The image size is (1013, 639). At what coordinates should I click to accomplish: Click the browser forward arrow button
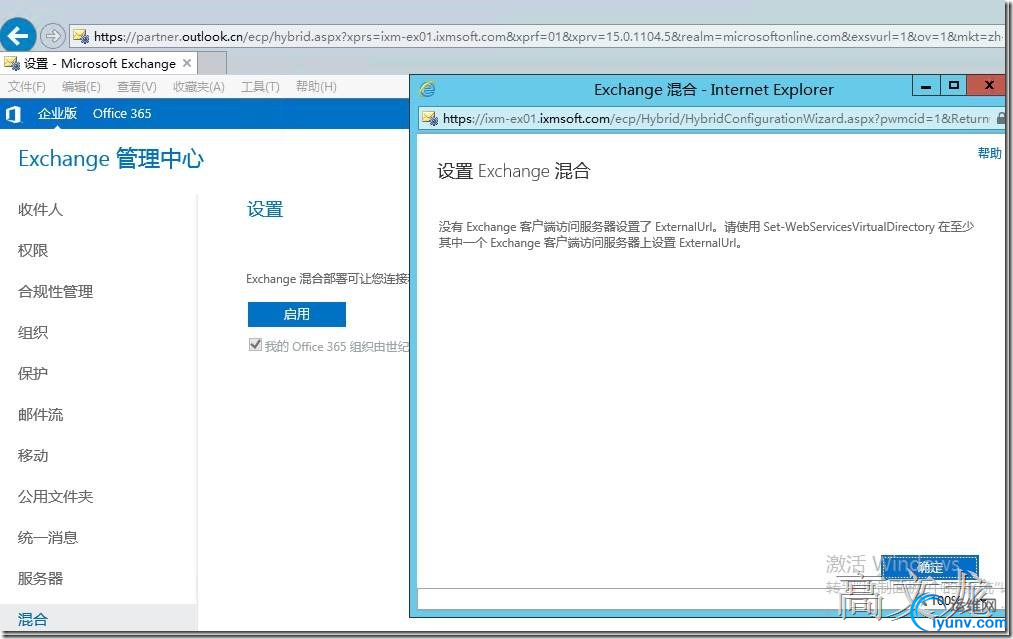[x=52, y=36]
